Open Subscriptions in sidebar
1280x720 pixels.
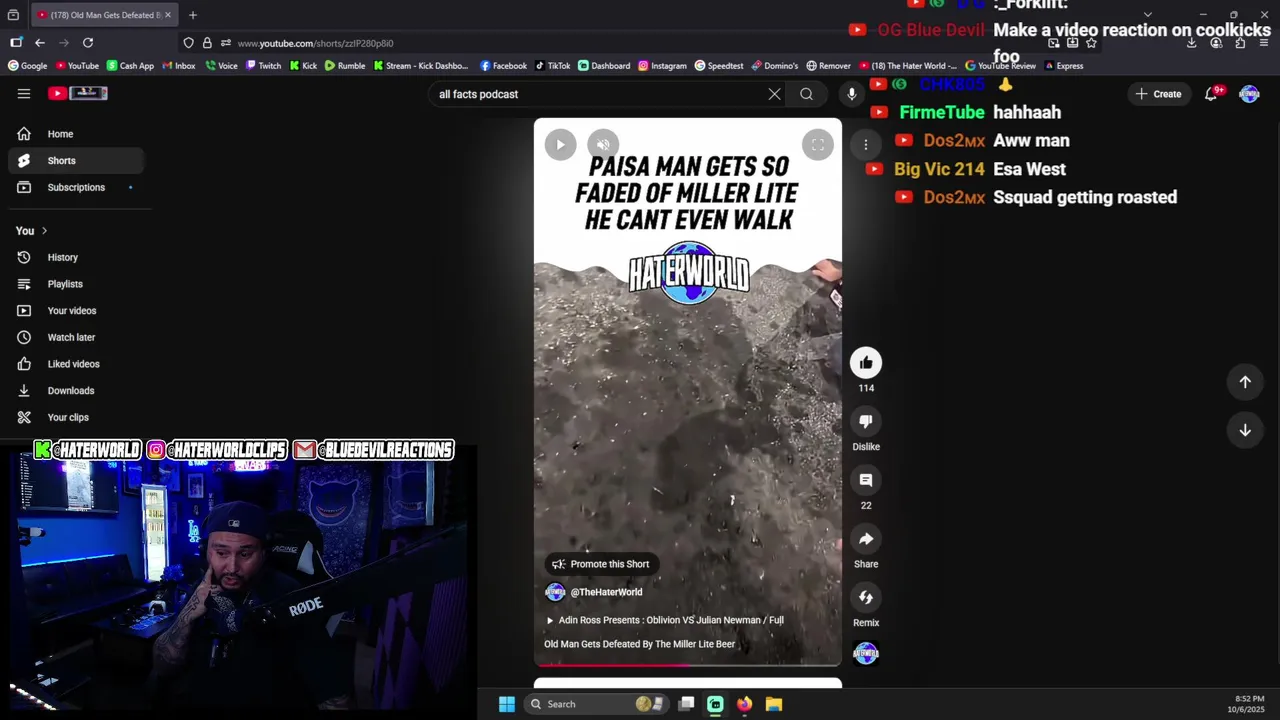76,187
